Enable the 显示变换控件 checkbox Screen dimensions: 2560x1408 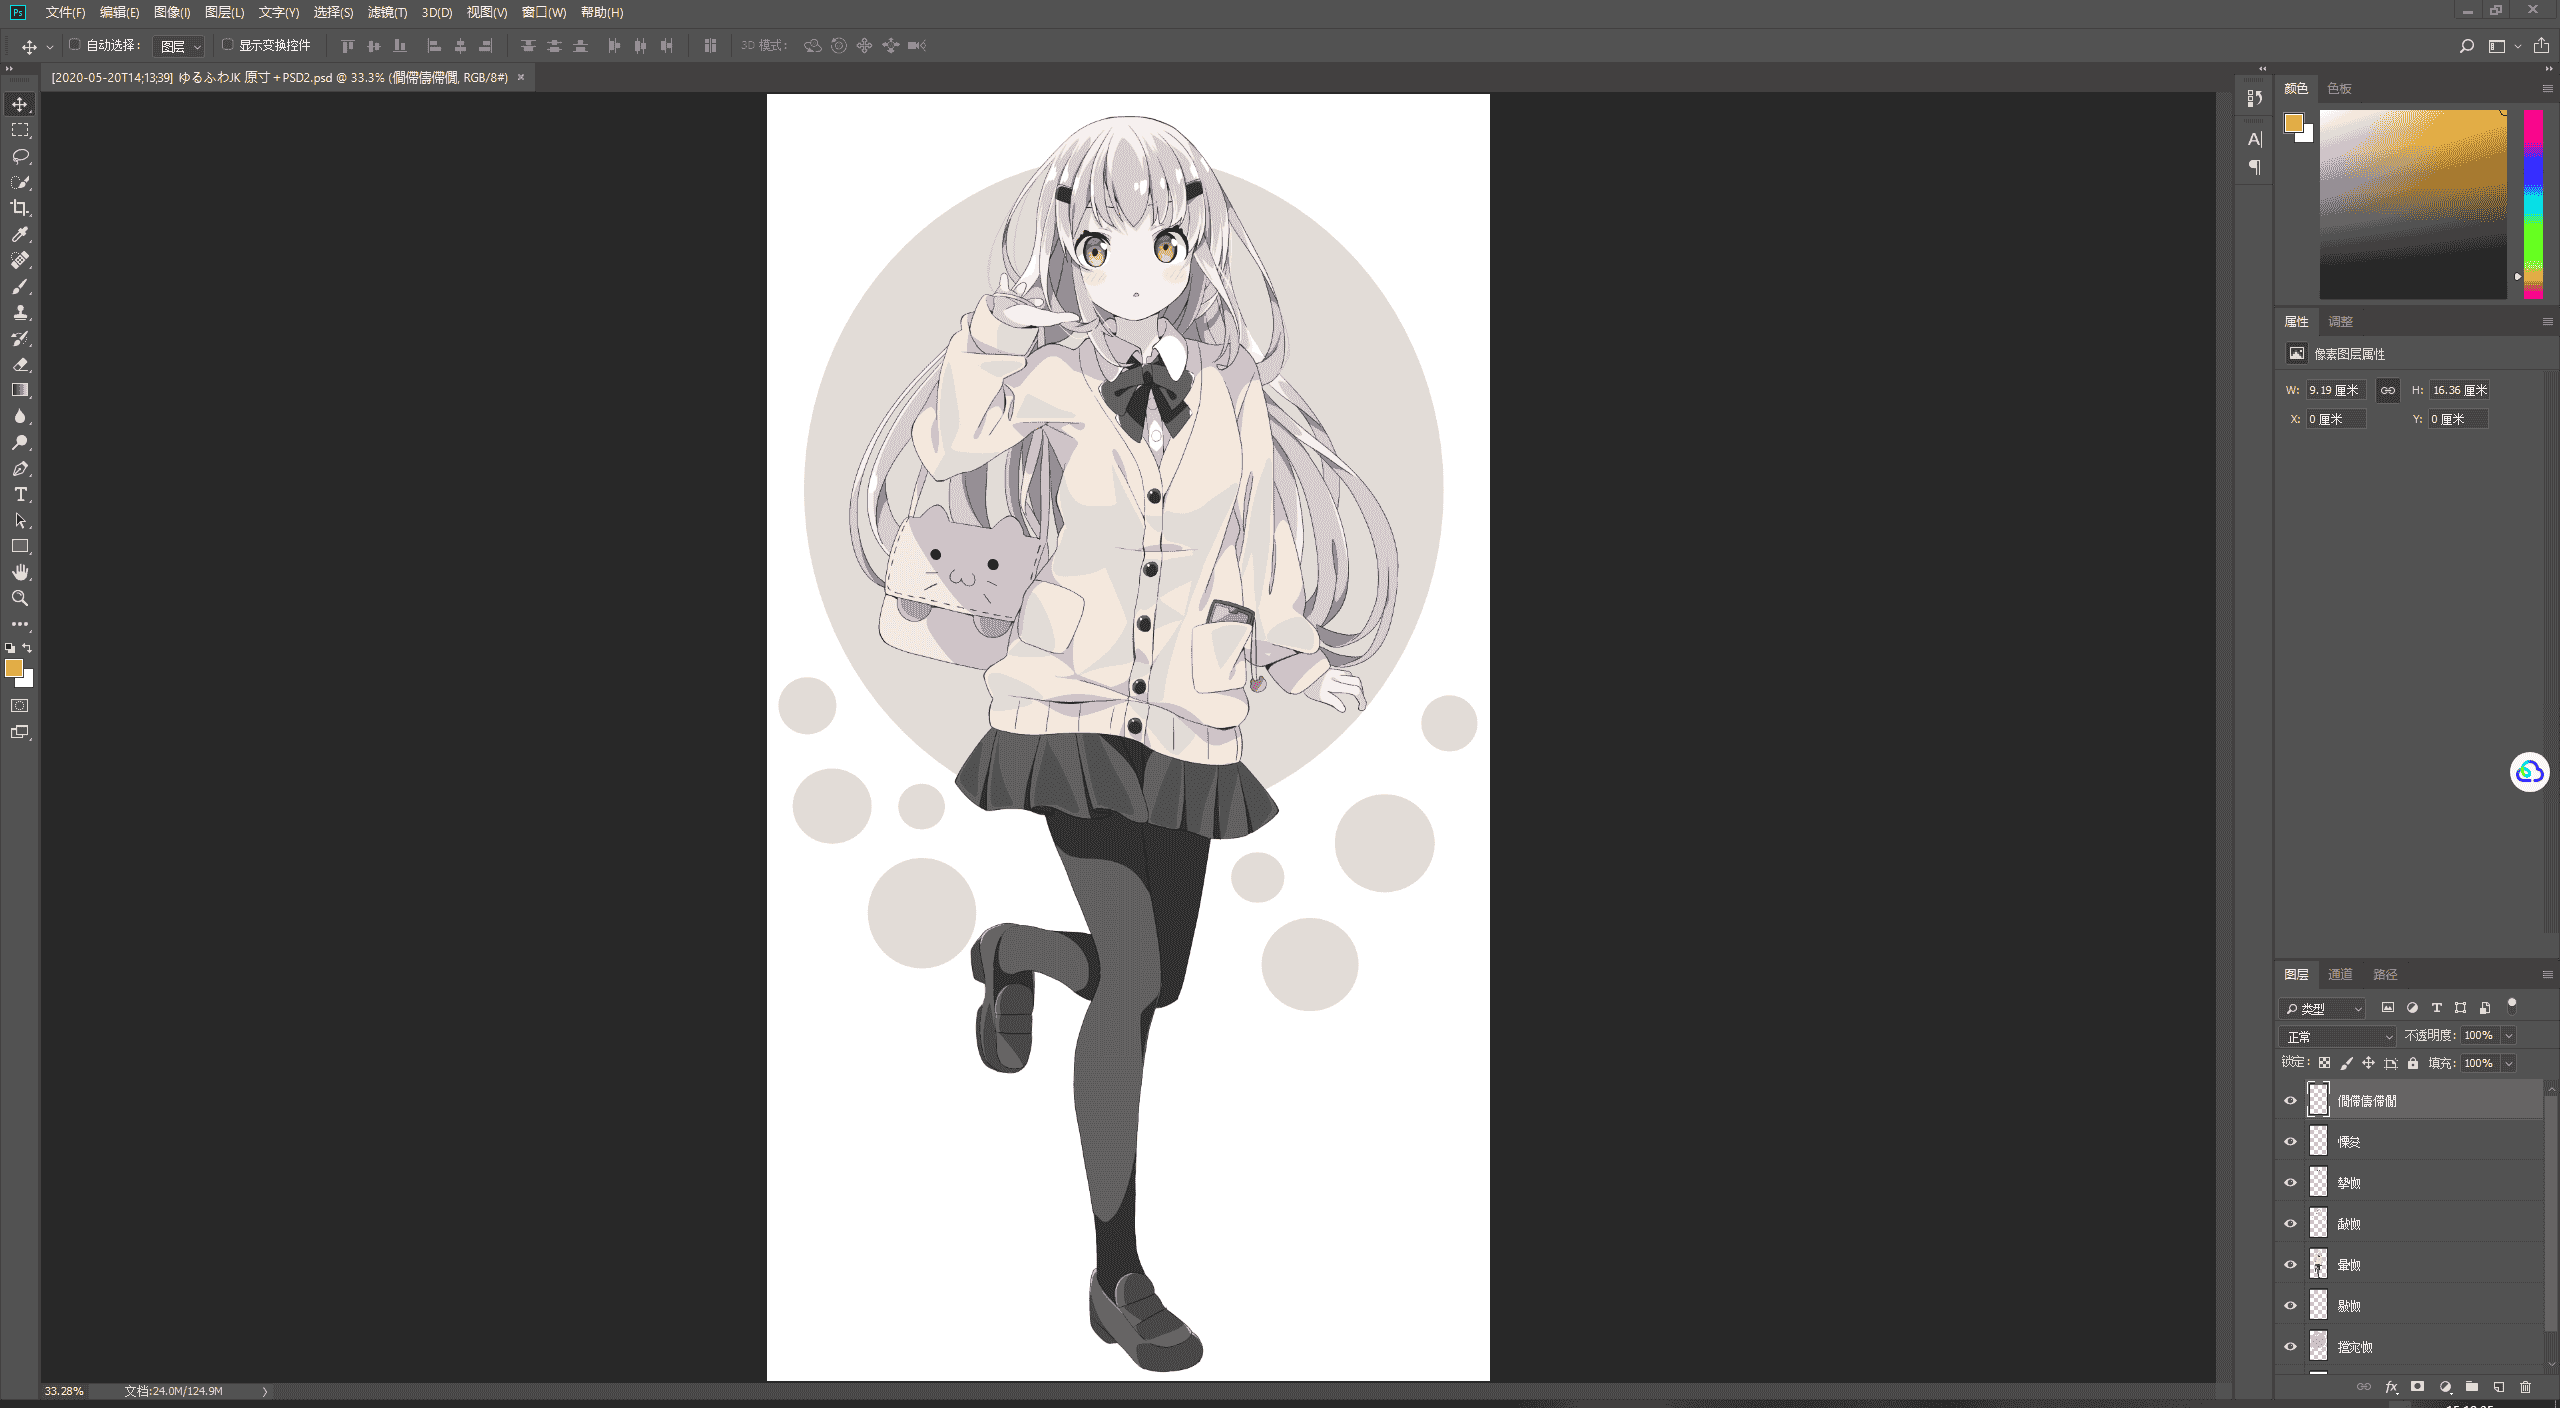(227, 45)
